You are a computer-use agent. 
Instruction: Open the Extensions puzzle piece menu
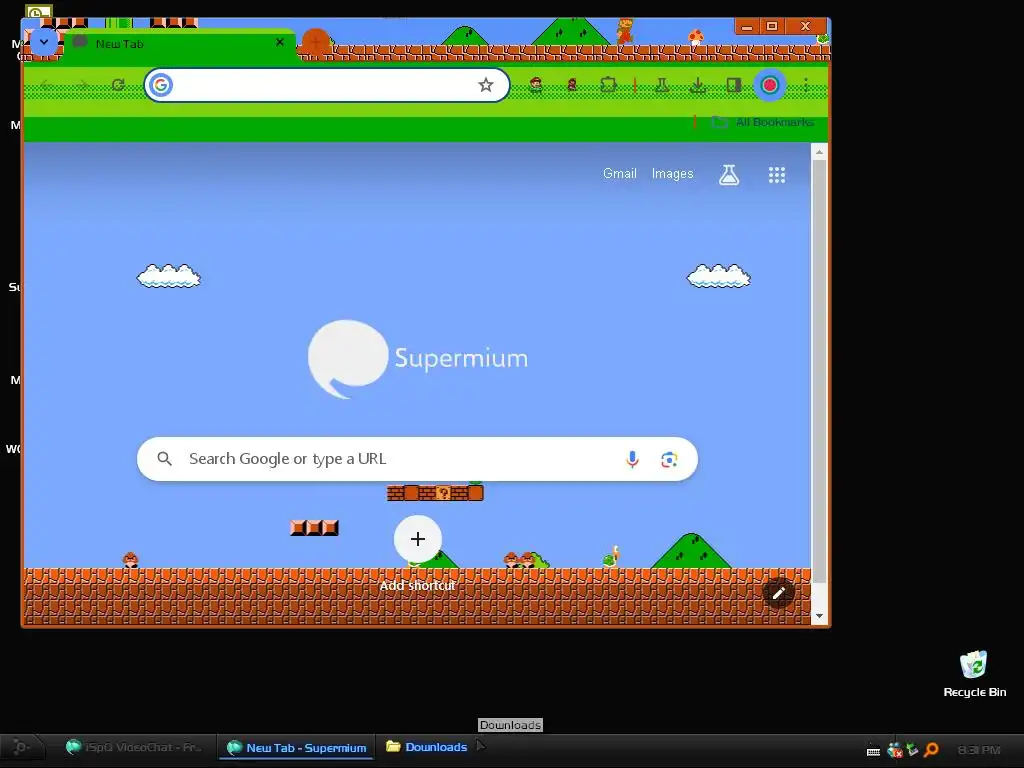609,85
